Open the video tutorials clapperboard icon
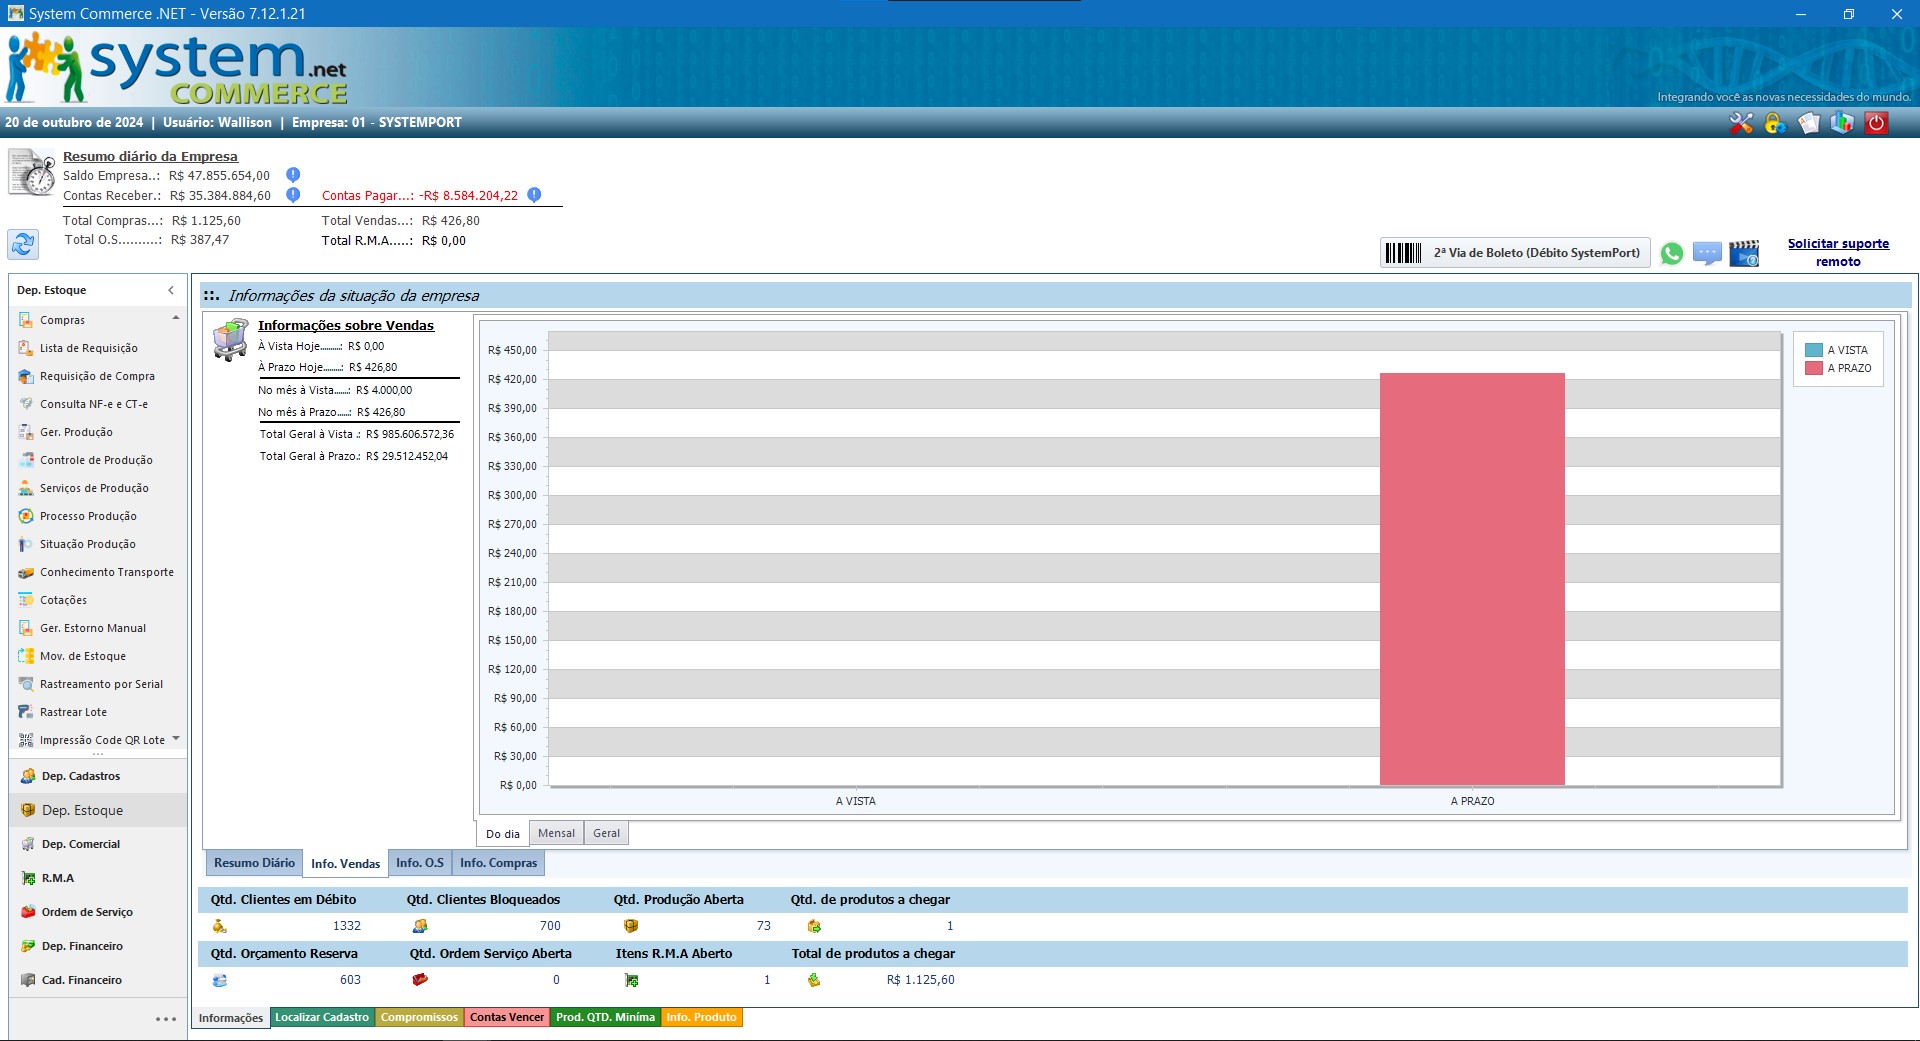Screen dimensions: 1920x1041 pos(1744,254)
